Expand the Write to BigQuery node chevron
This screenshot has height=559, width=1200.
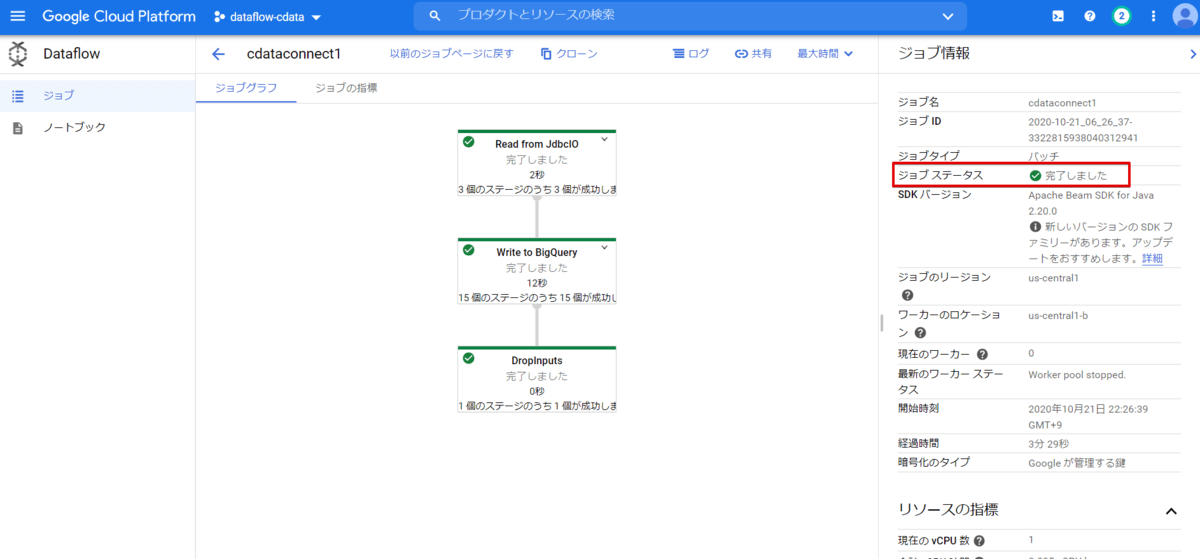(x=604, y=248)
